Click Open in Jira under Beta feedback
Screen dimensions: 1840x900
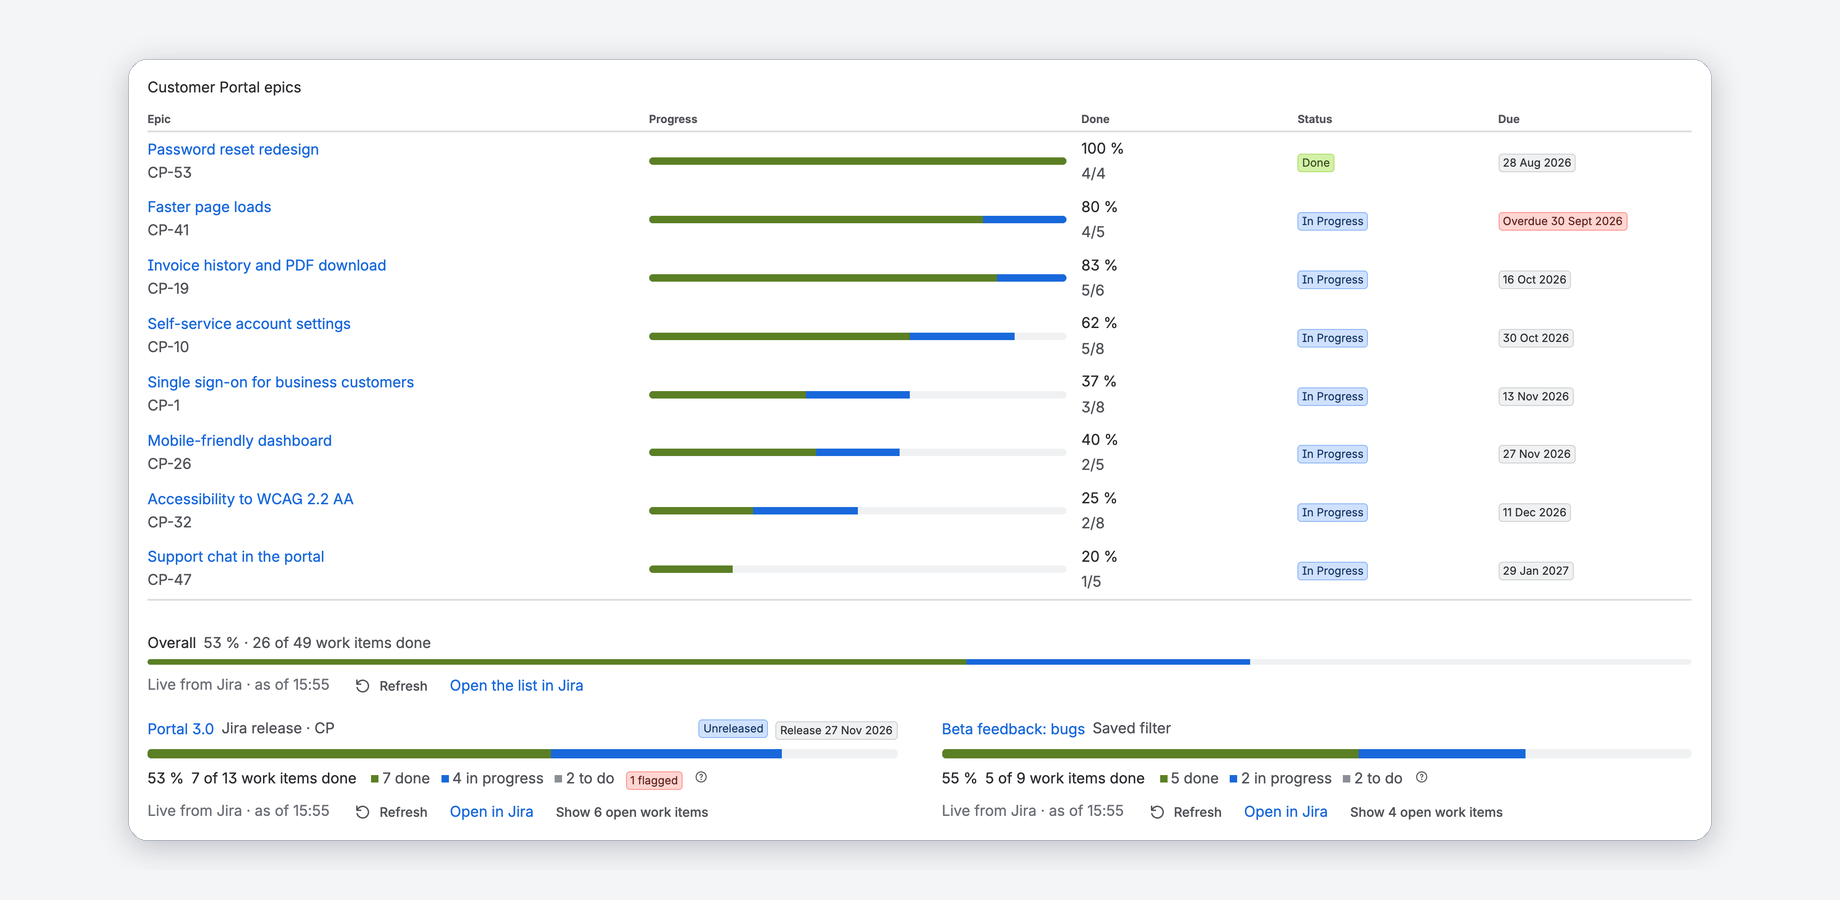(1286, 812)
